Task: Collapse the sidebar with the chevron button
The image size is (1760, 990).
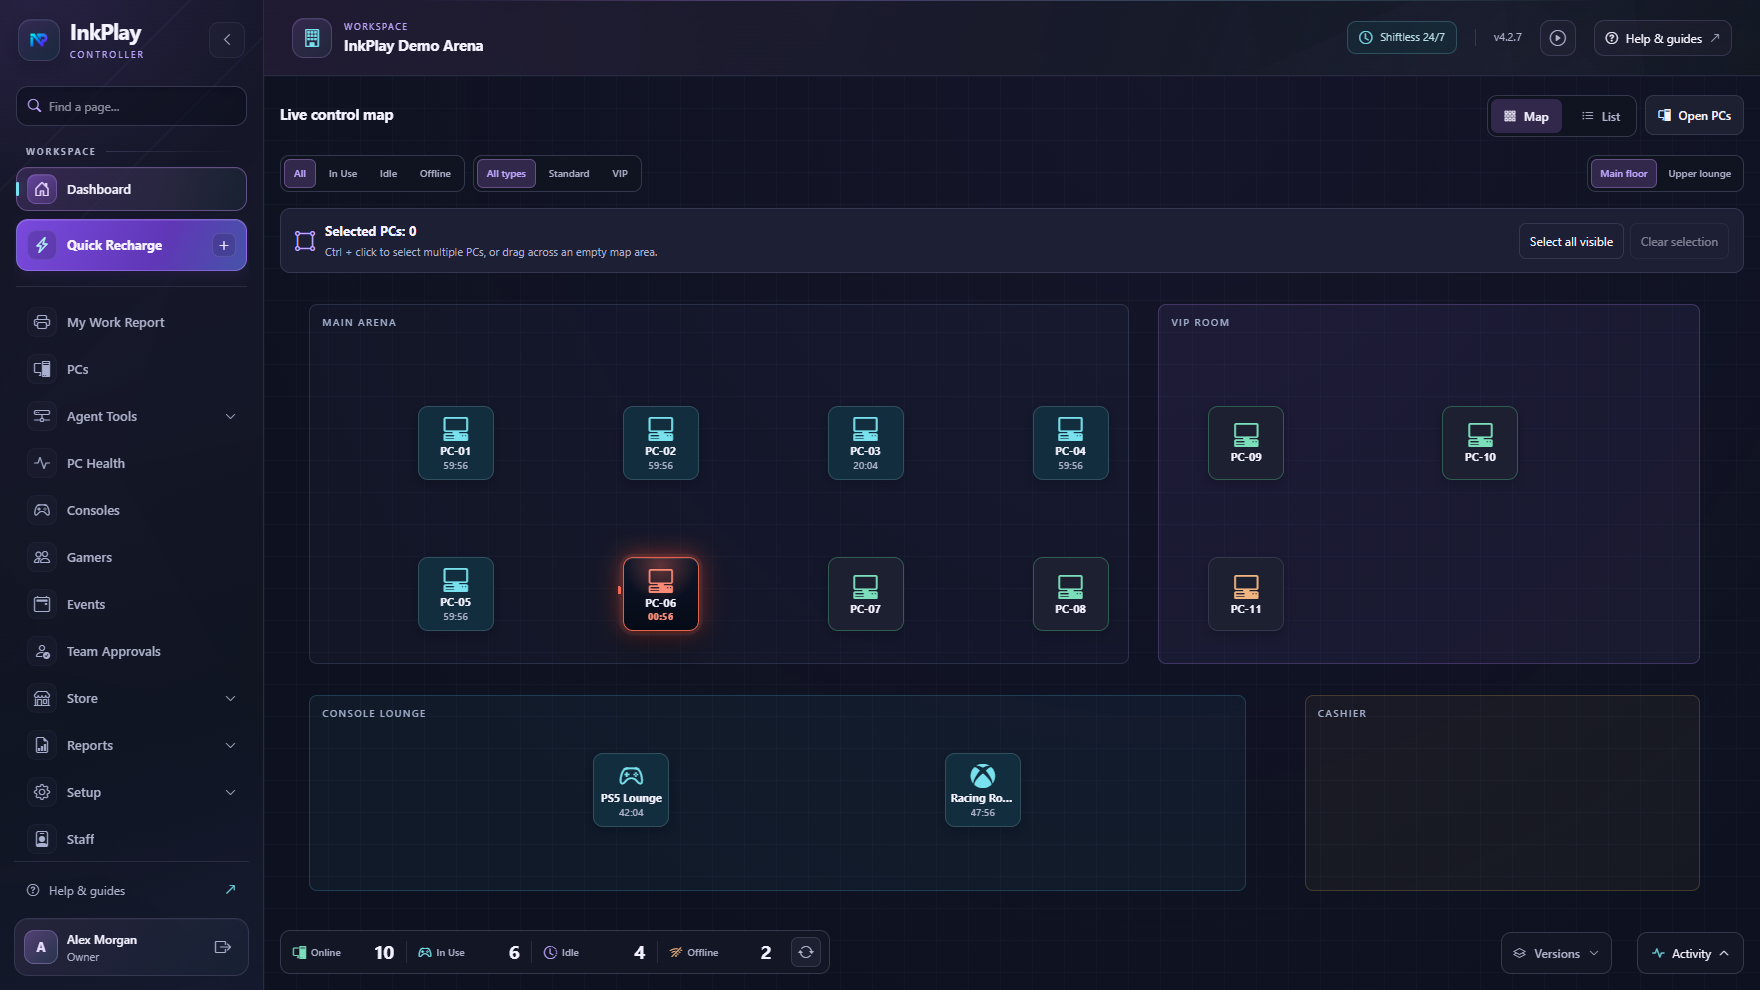Action: [227, 40]
